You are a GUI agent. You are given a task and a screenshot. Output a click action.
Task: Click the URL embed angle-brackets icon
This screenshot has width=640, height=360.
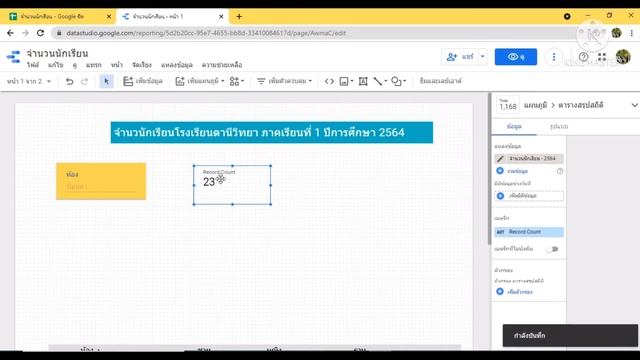(x=329, y=81)
